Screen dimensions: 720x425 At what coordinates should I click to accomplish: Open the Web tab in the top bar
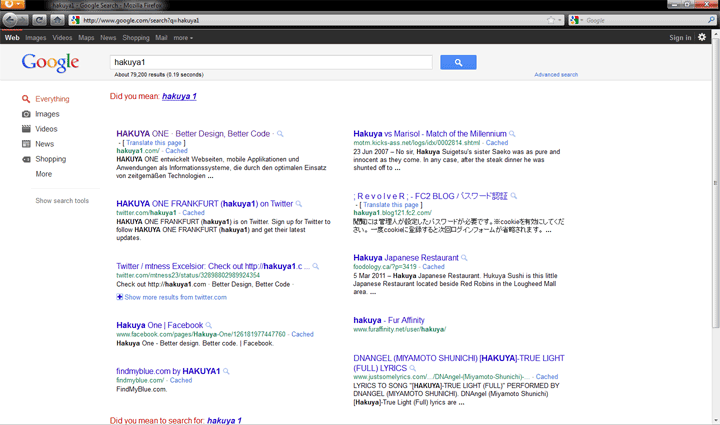pyautogui.click(x=12, y=38)
